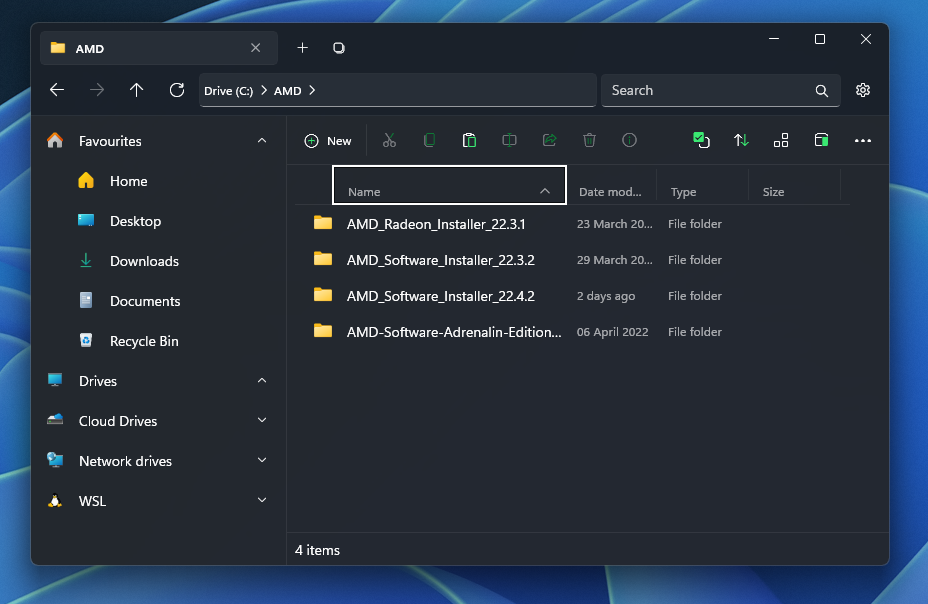The image size is (928, 604).
Task: Expand the Network drives section chevron
Action: point(262,460)
